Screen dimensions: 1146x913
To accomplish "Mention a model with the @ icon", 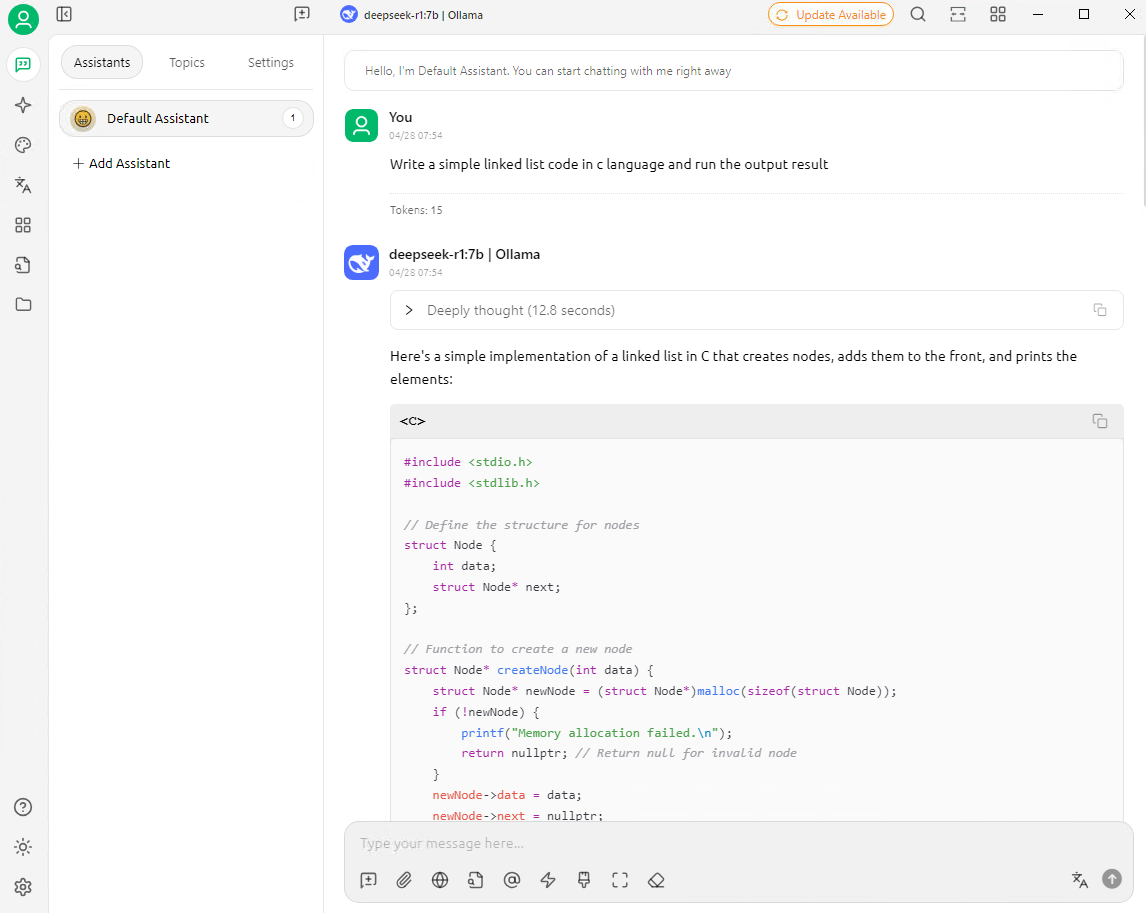I will (x=512, y=880).
